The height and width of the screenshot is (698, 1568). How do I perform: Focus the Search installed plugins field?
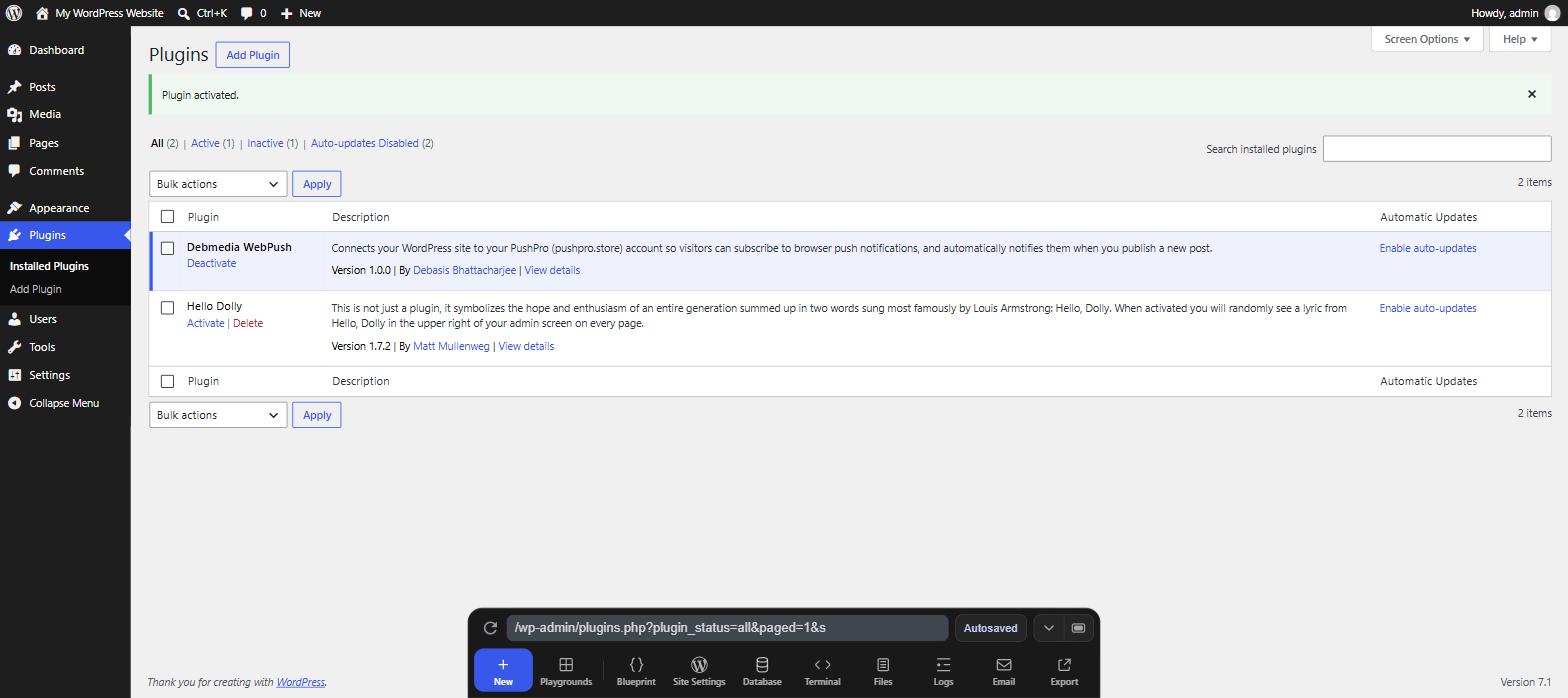(1437, 149)
